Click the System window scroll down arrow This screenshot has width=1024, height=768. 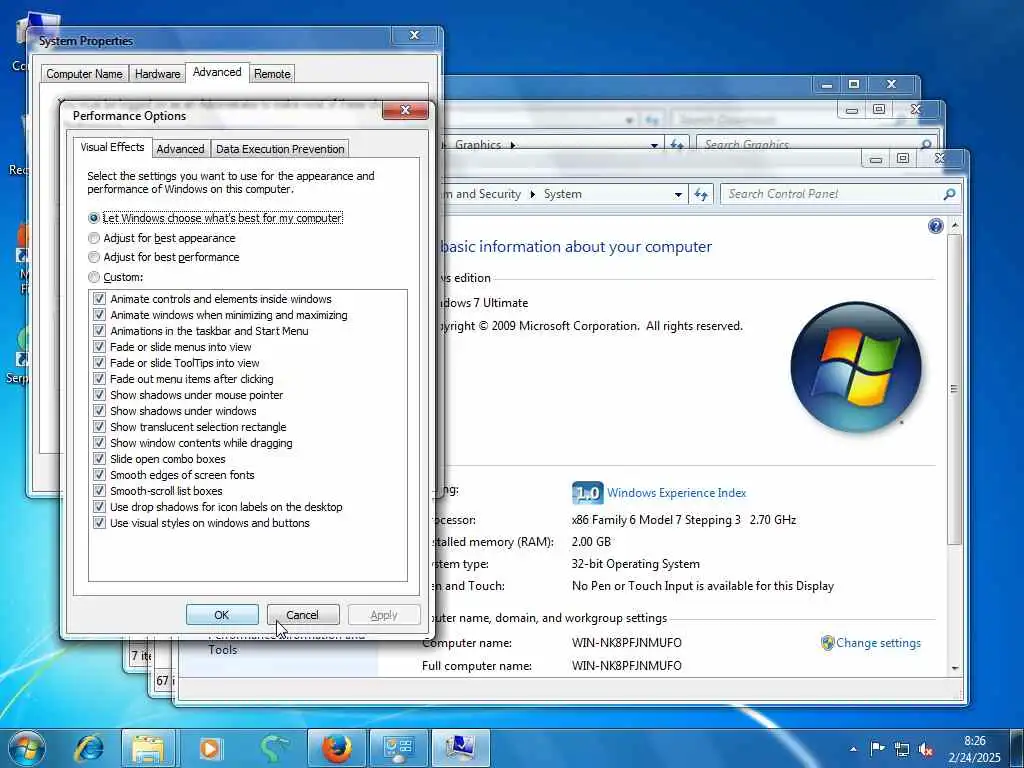955,668
